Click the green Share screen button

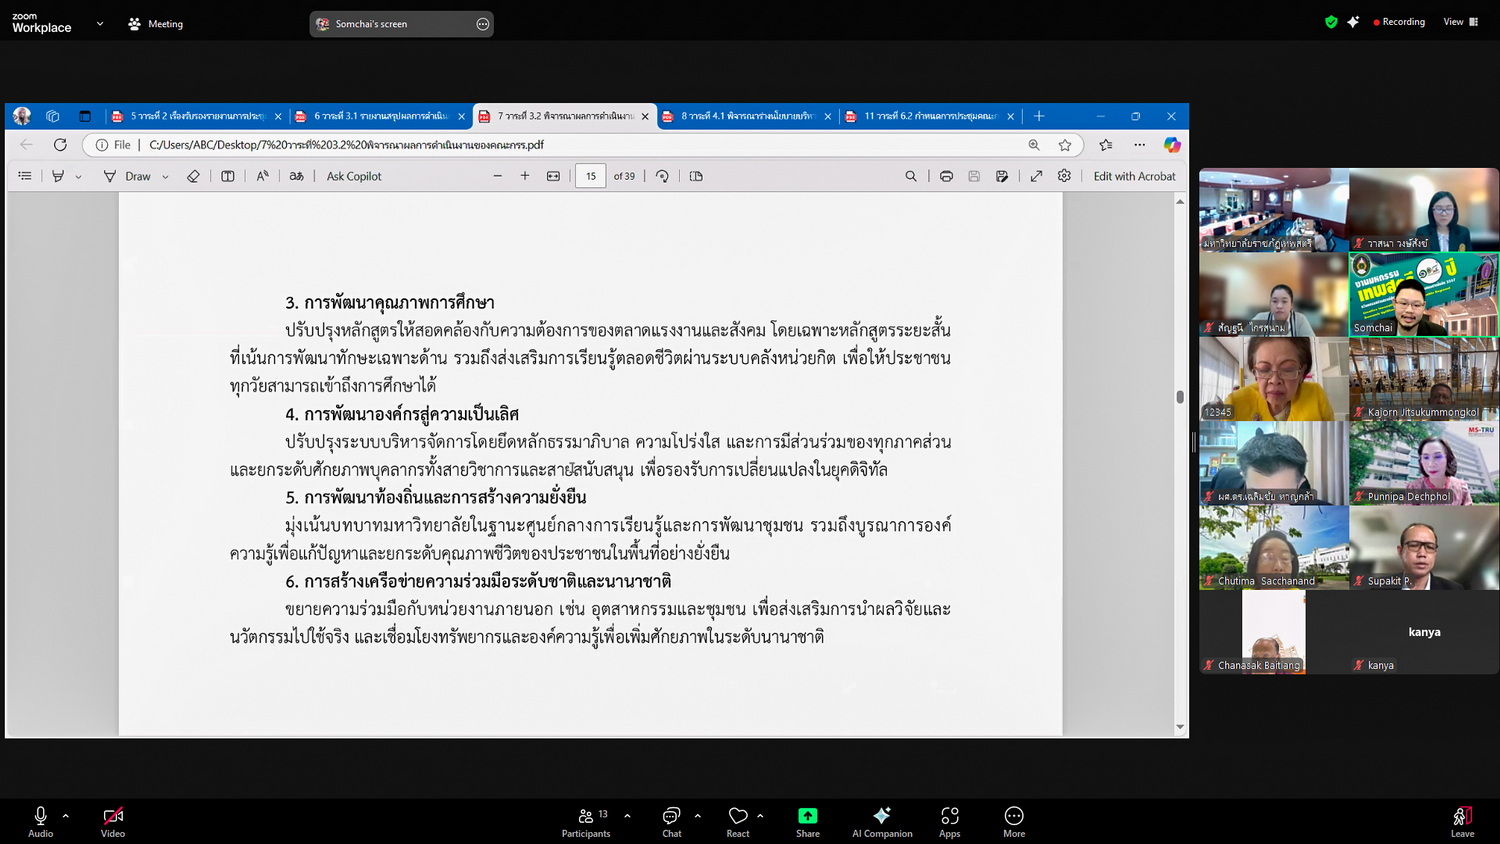point(807,821)
